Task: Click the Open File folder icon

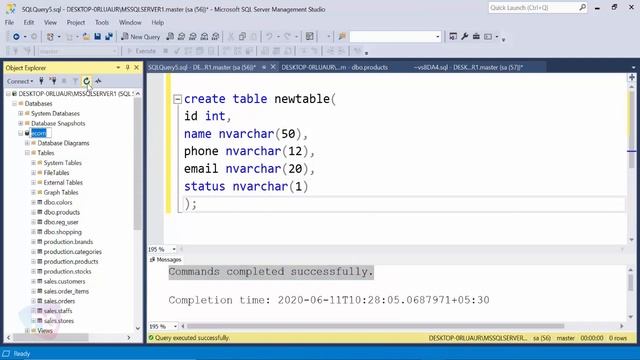Action: click(86, 37)
